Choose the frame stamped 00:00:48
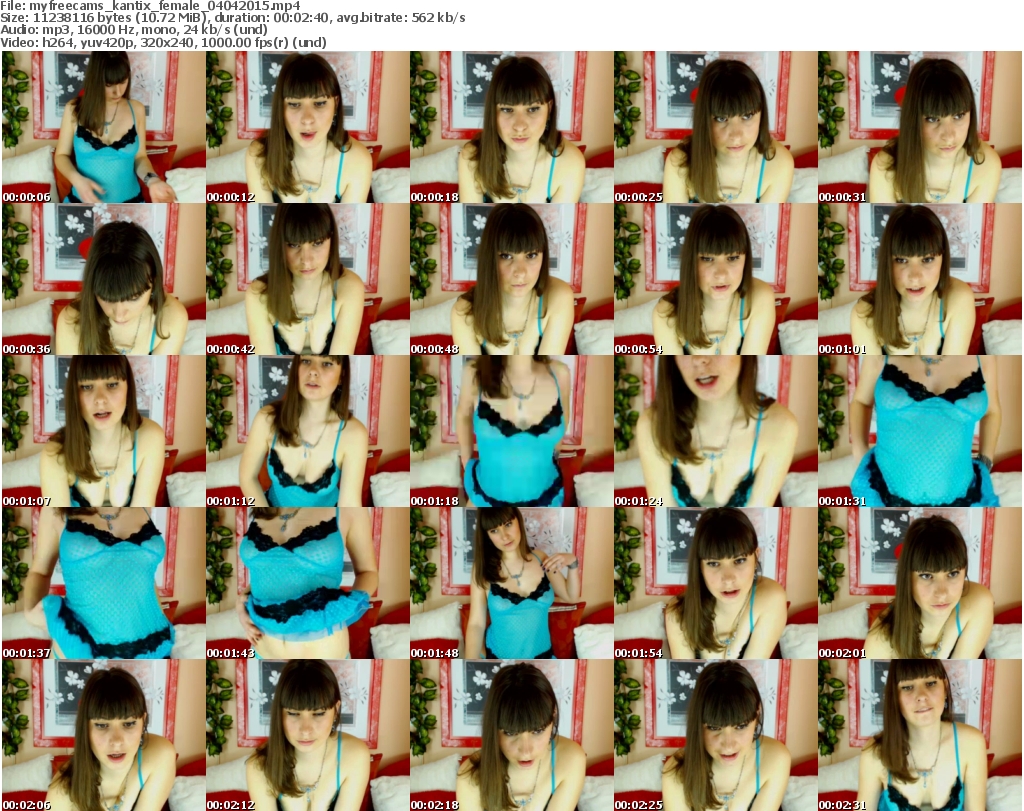Viewport: 1024px width, 811px height. click(x=511, y=279)
